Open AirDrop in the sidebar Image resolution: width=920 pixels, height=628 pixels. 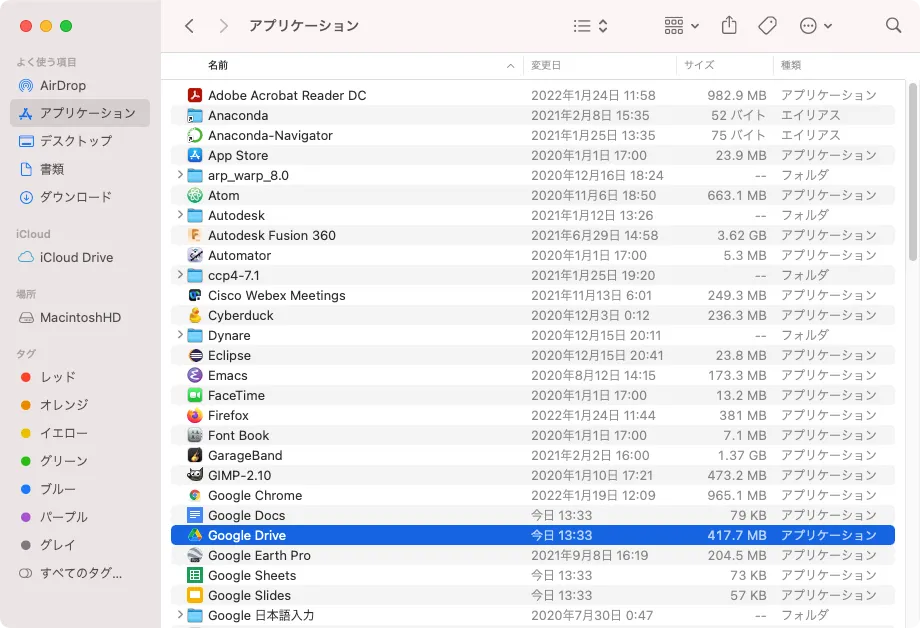point(62,85)
